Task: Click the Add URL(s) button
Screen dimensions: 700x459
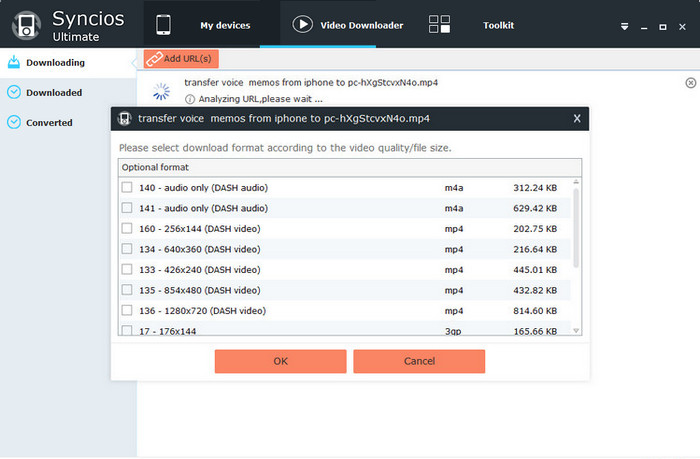Action: [181, 58]
